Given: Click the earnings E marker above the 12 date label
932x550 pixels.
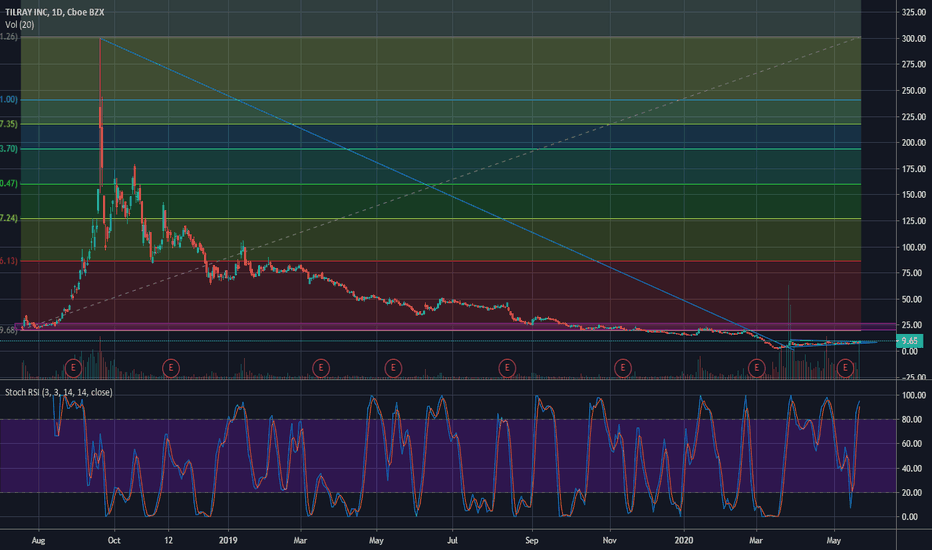Looking at the screenshot, I should click(171, 368).
